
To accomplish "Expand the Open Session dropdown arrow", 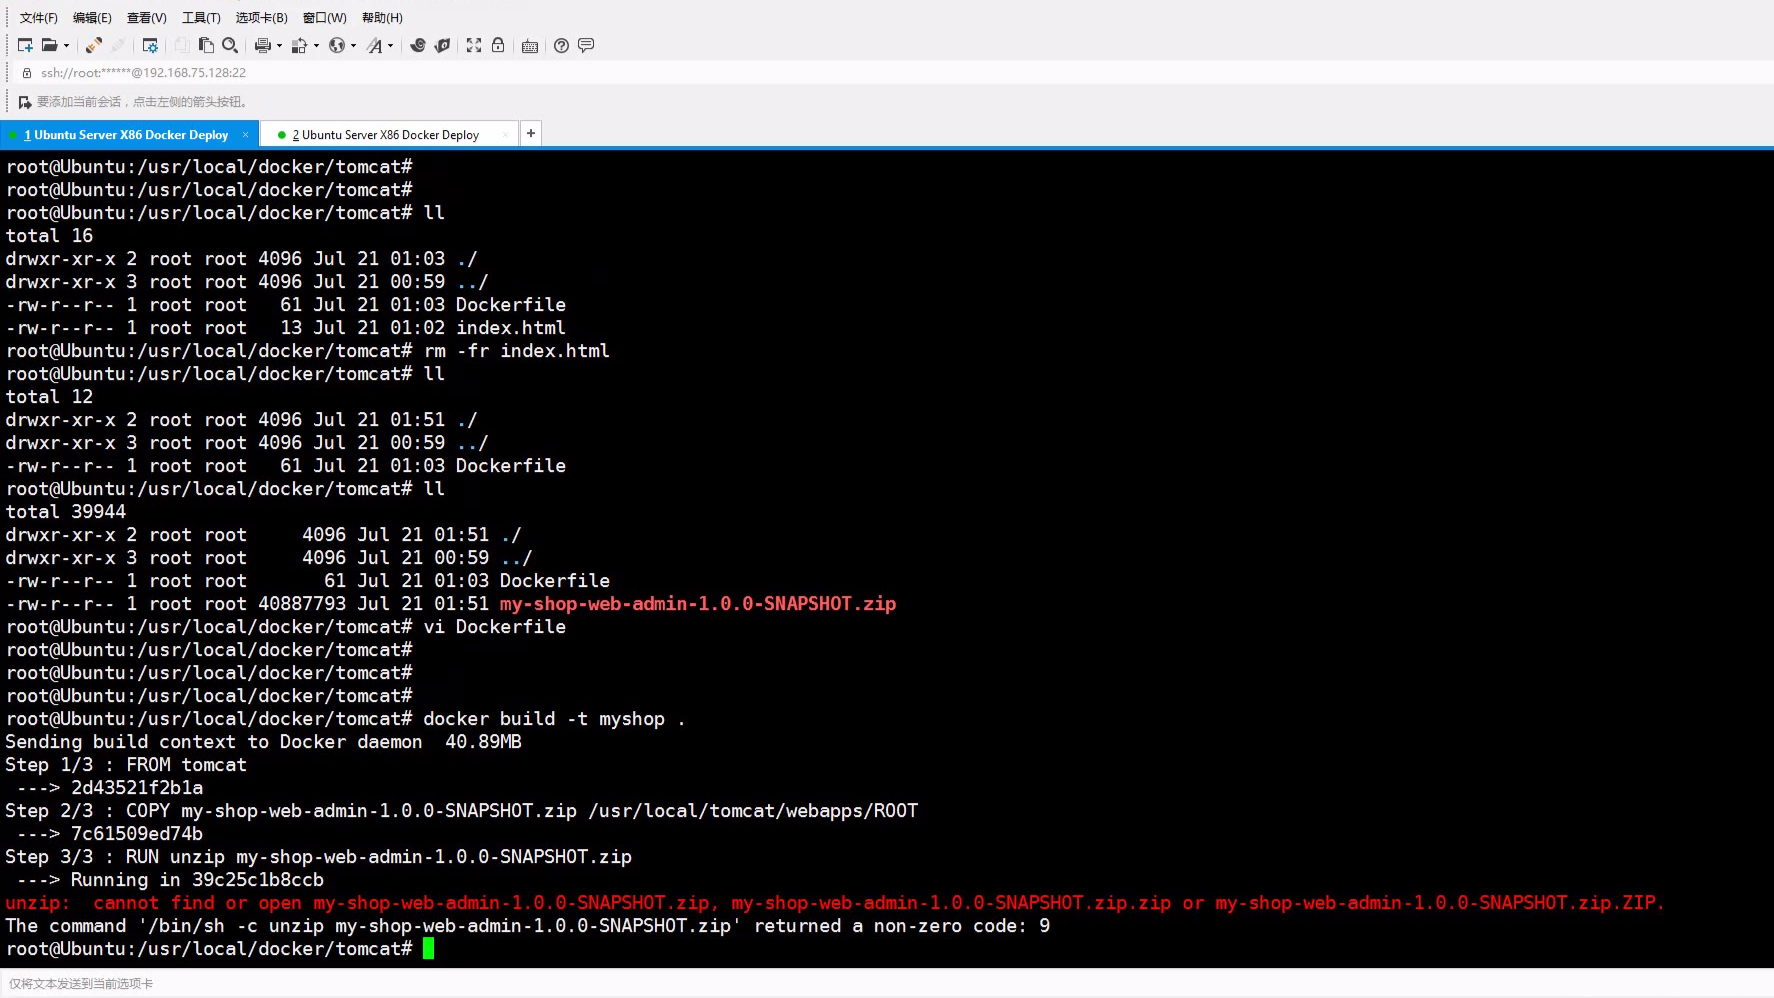I will tap(66, 45).
